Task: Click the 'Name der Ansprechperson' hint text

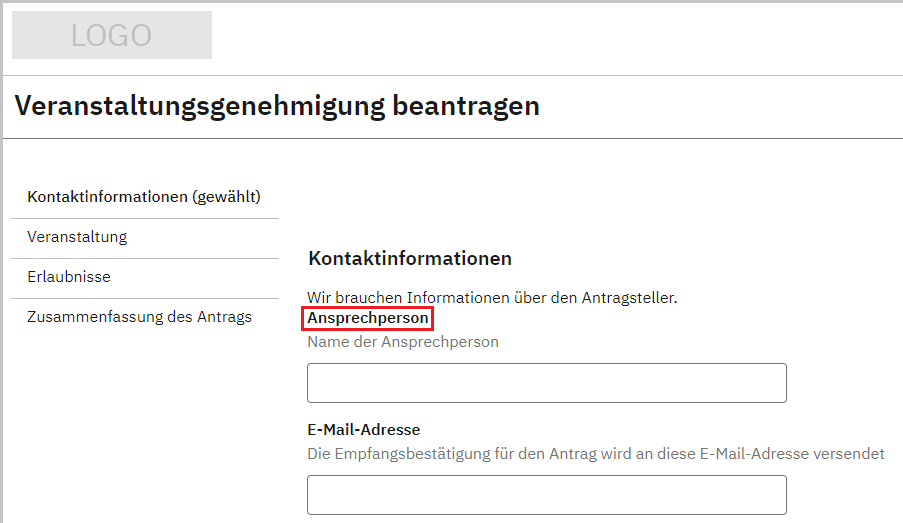Action: point(403,342)
